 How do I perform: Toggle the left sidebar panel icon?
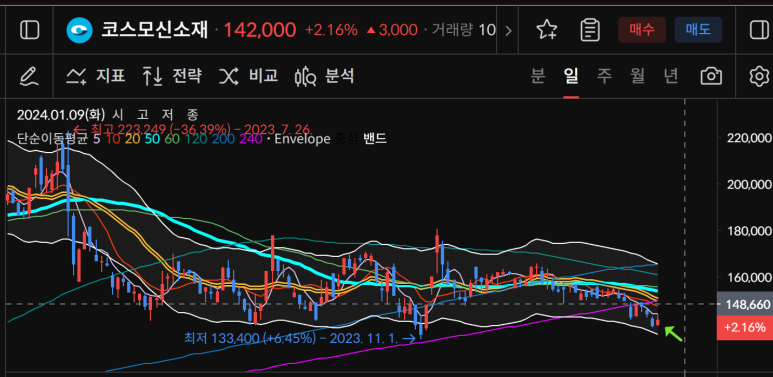pyautogui.click(x=30, y=31)
